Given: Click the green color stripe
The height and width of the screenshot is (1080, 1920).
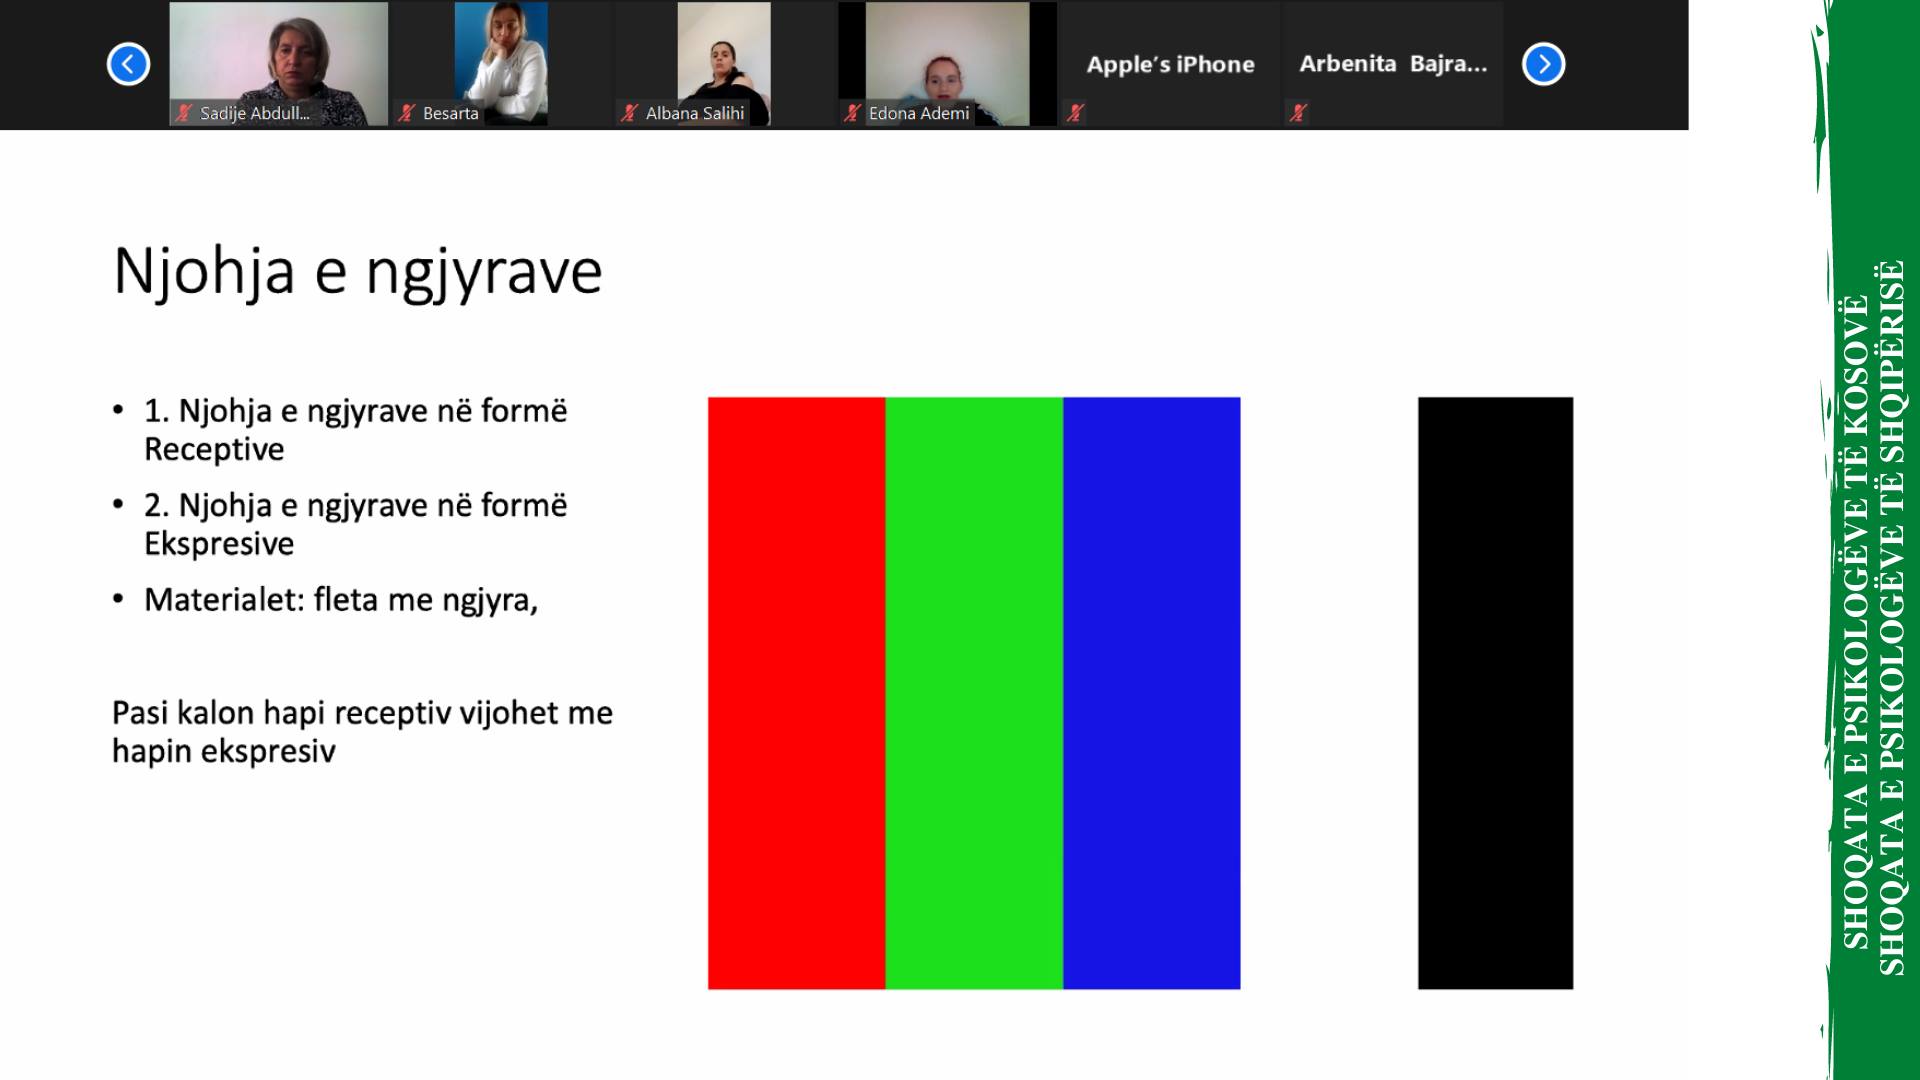Looking at the screenshot, I should [974, 693].
